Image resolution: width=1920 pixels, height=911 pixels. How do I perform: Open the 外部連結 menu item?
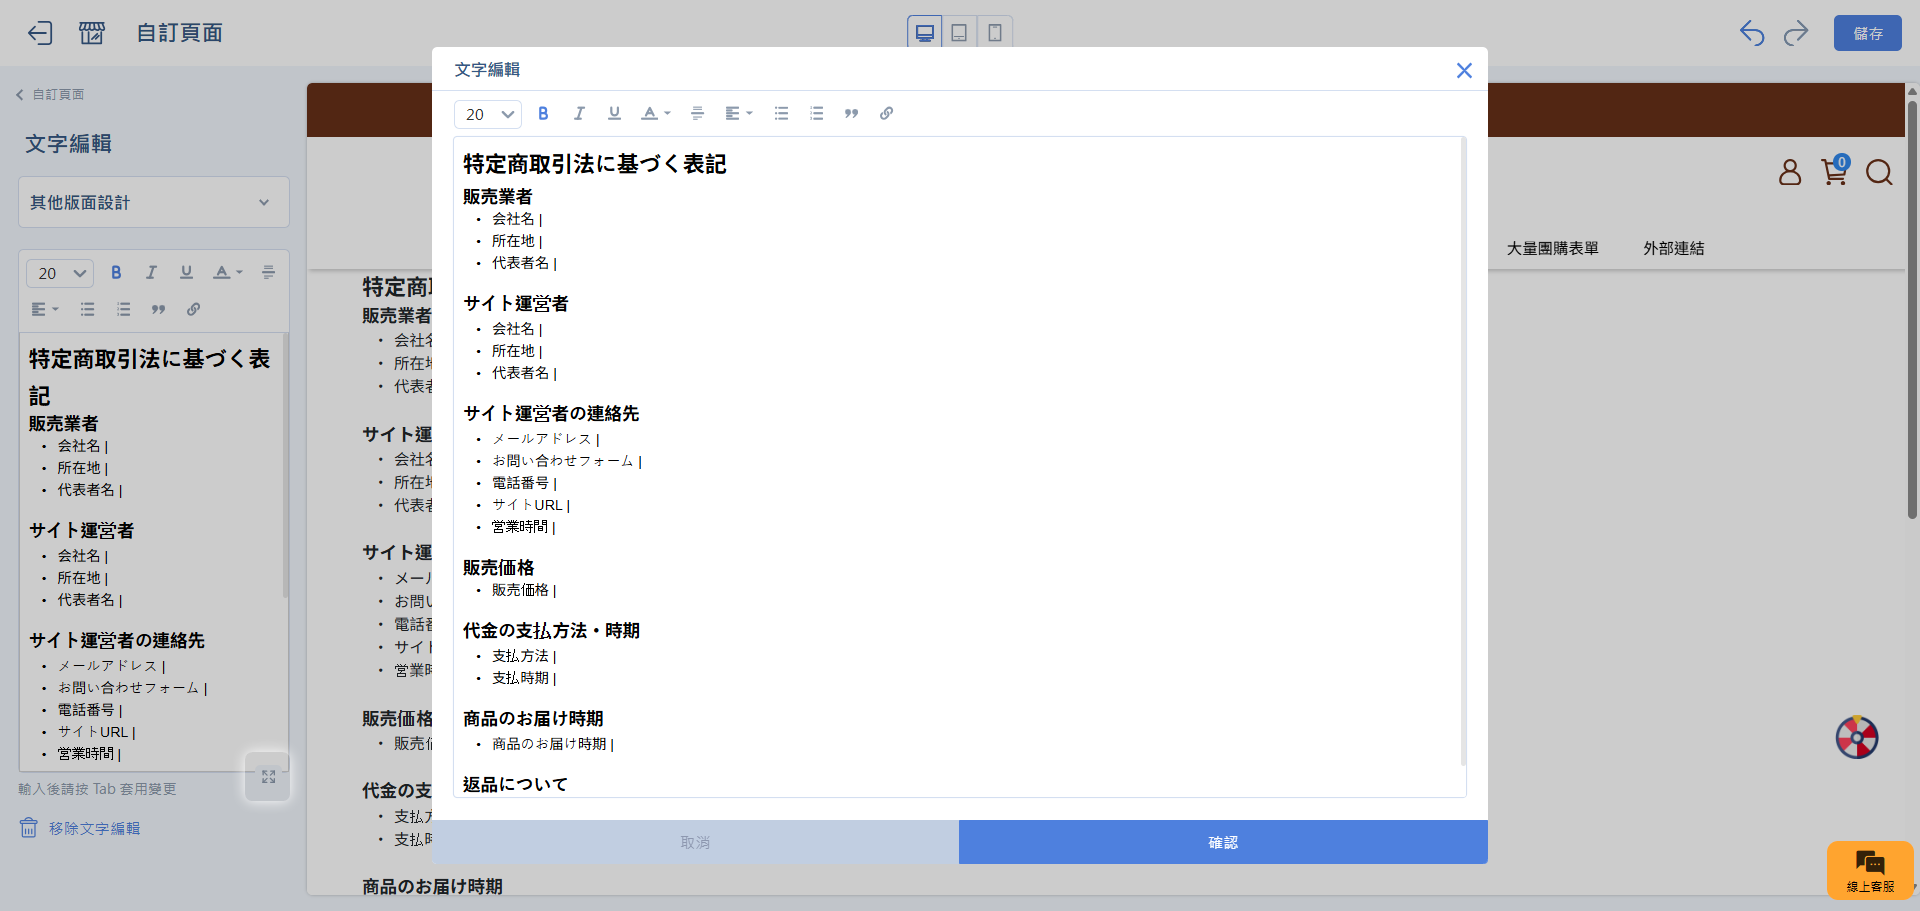click(1673, 248)
